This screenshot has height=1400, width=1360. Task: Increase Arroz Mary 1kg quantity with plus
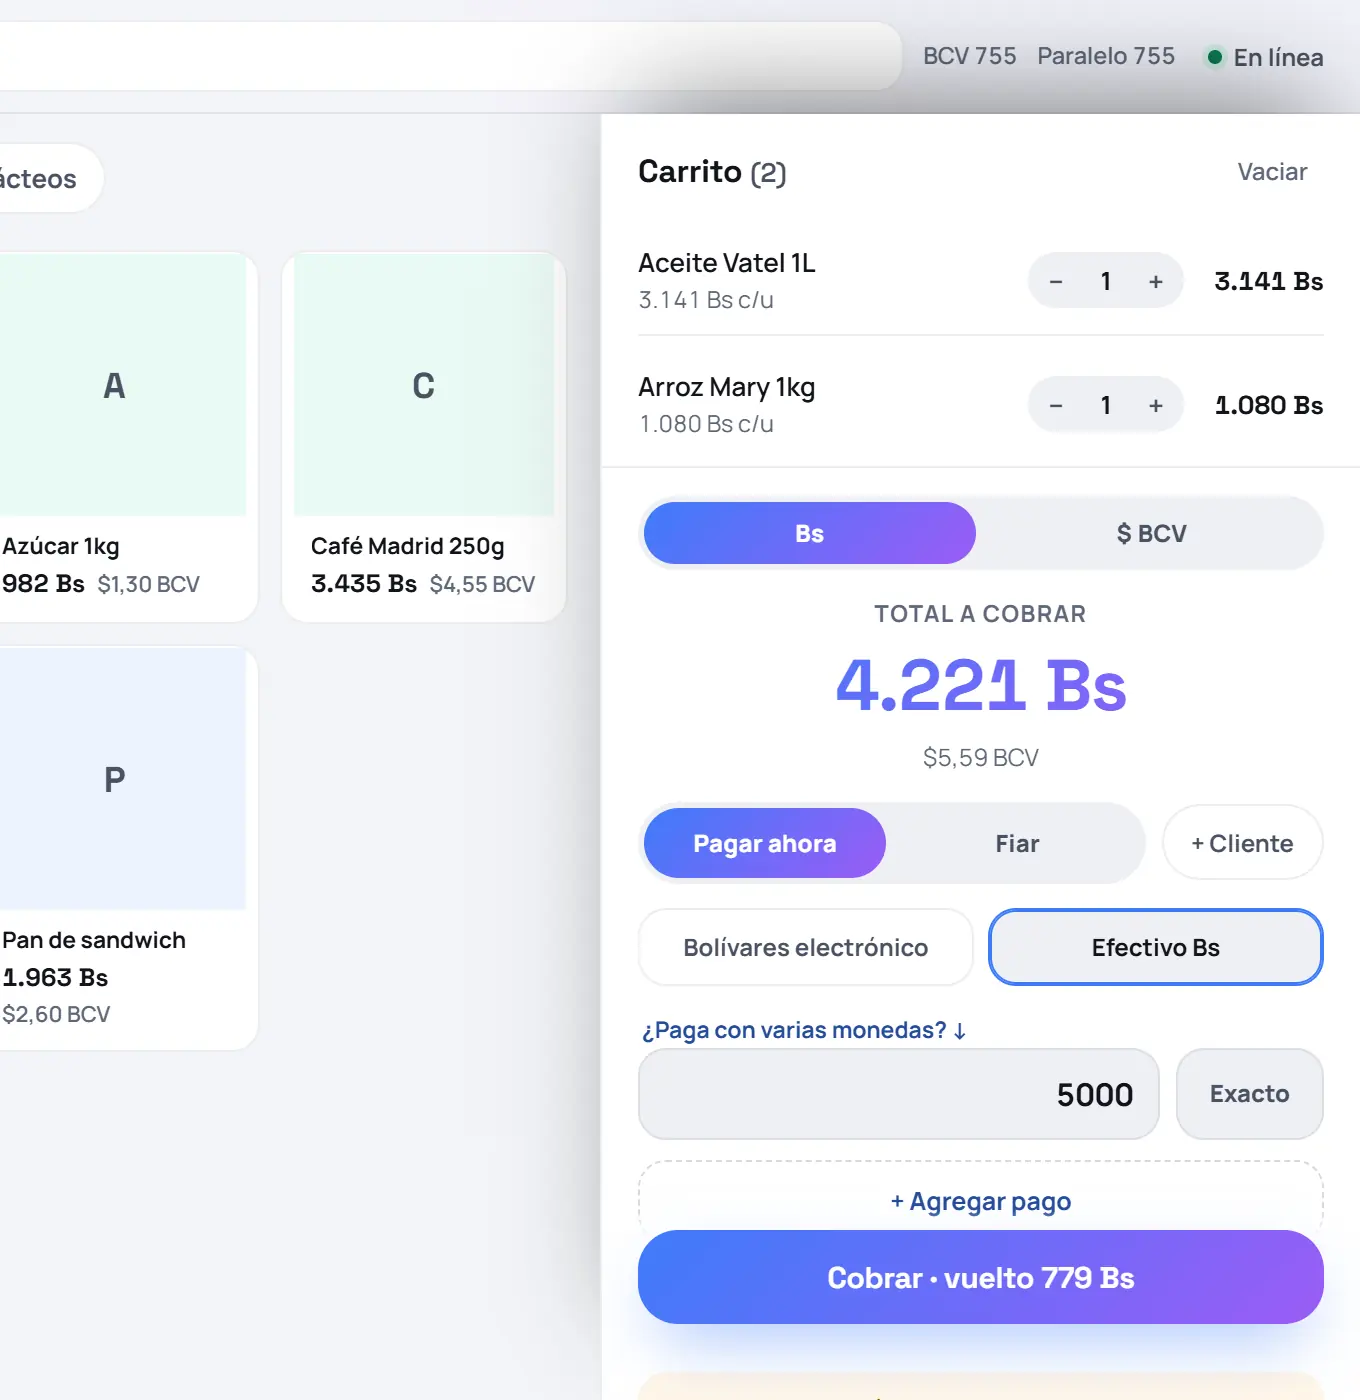point(1156,405)
